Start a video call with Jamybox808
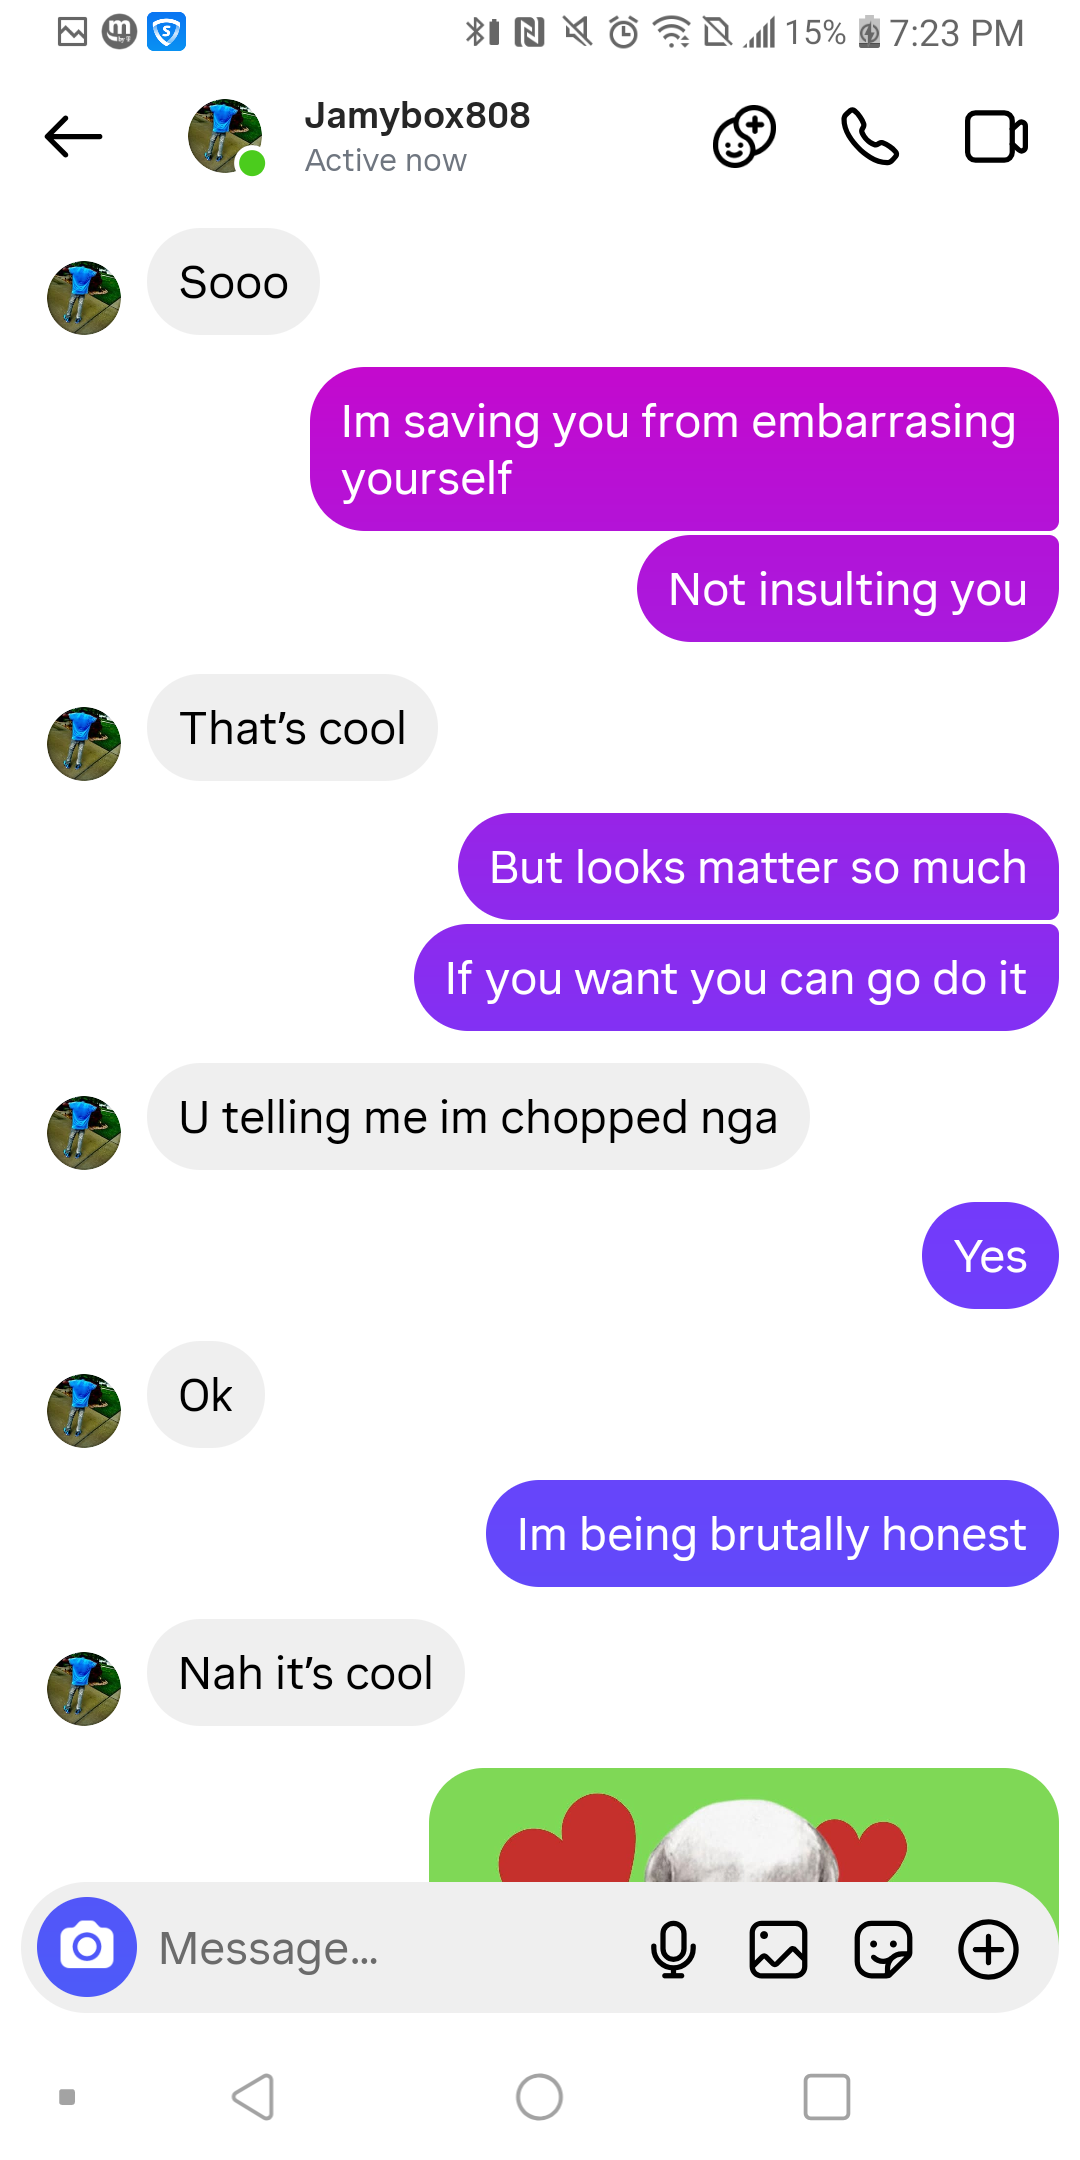The width and height of the screenshot is (1080, 2160). 996,136
